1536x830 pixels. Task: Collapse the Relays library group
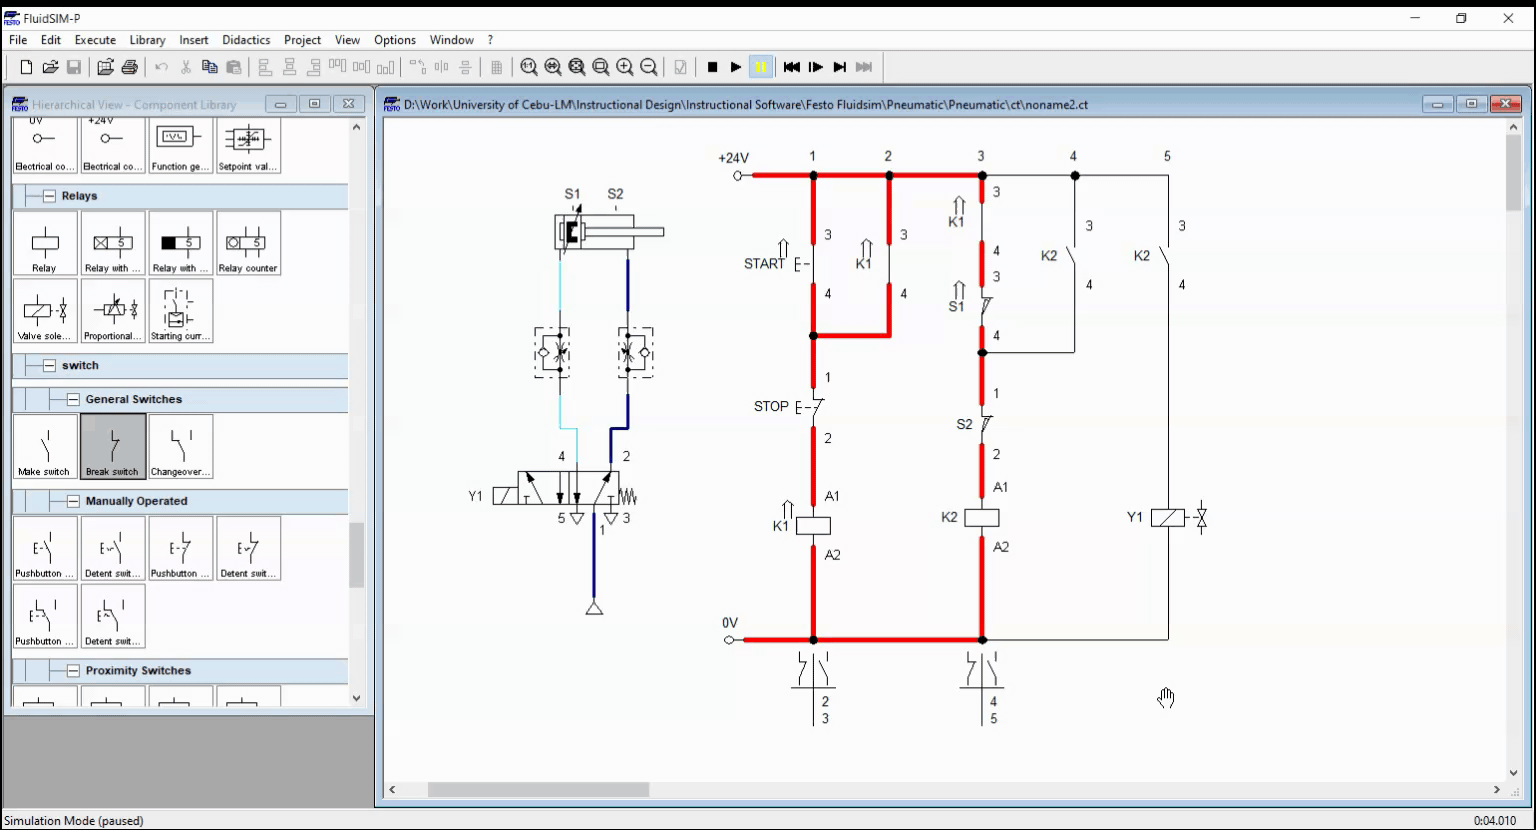pyautogui.click(x=49, y=196)
